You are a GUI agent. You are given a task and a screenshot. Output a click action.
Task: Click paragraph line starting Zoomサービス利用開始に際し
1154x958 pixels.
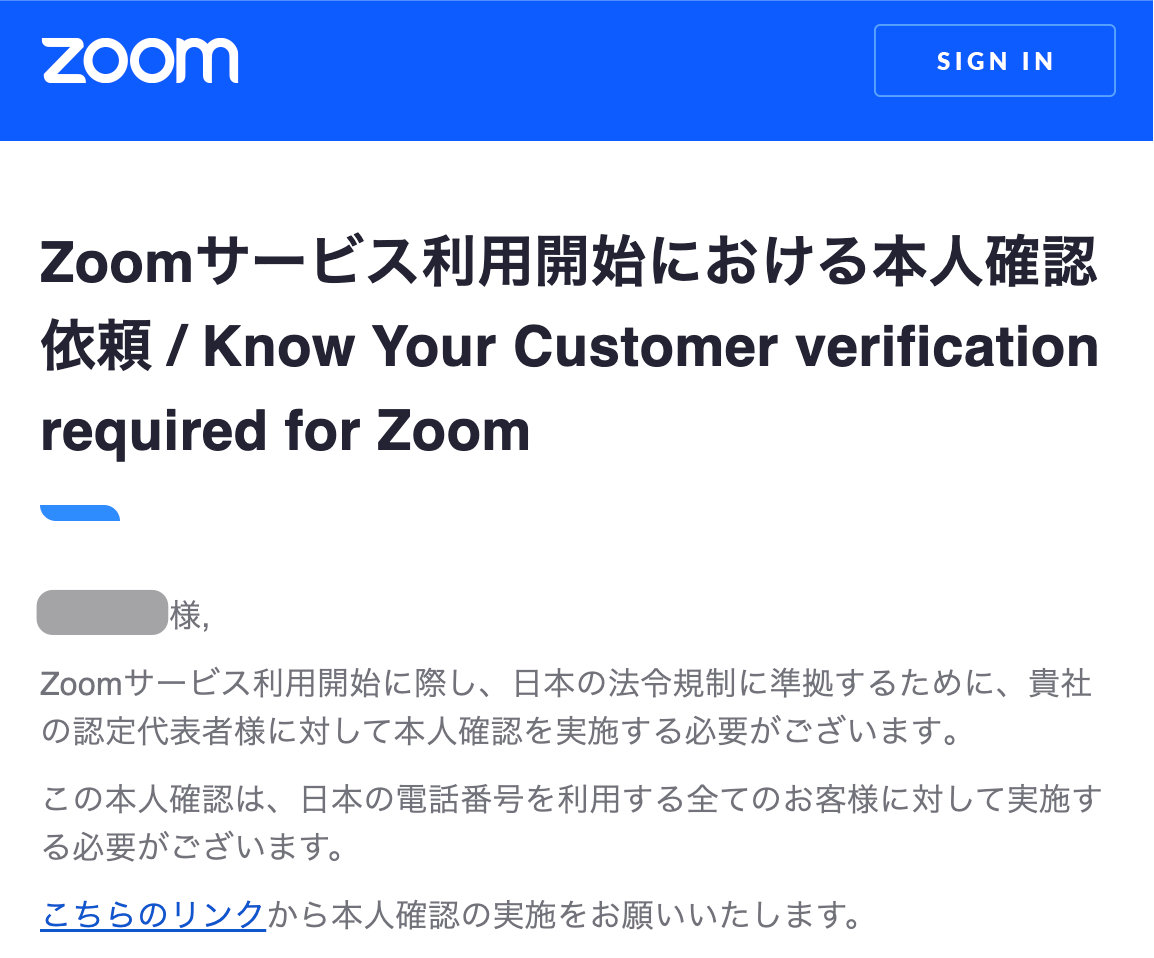tap(565, 684)
